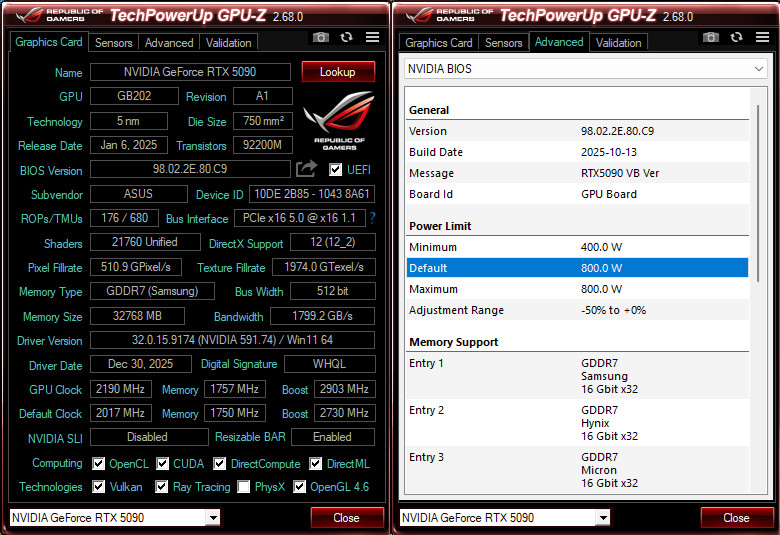Open GPU selector dropdown in left window

[212, 518]
